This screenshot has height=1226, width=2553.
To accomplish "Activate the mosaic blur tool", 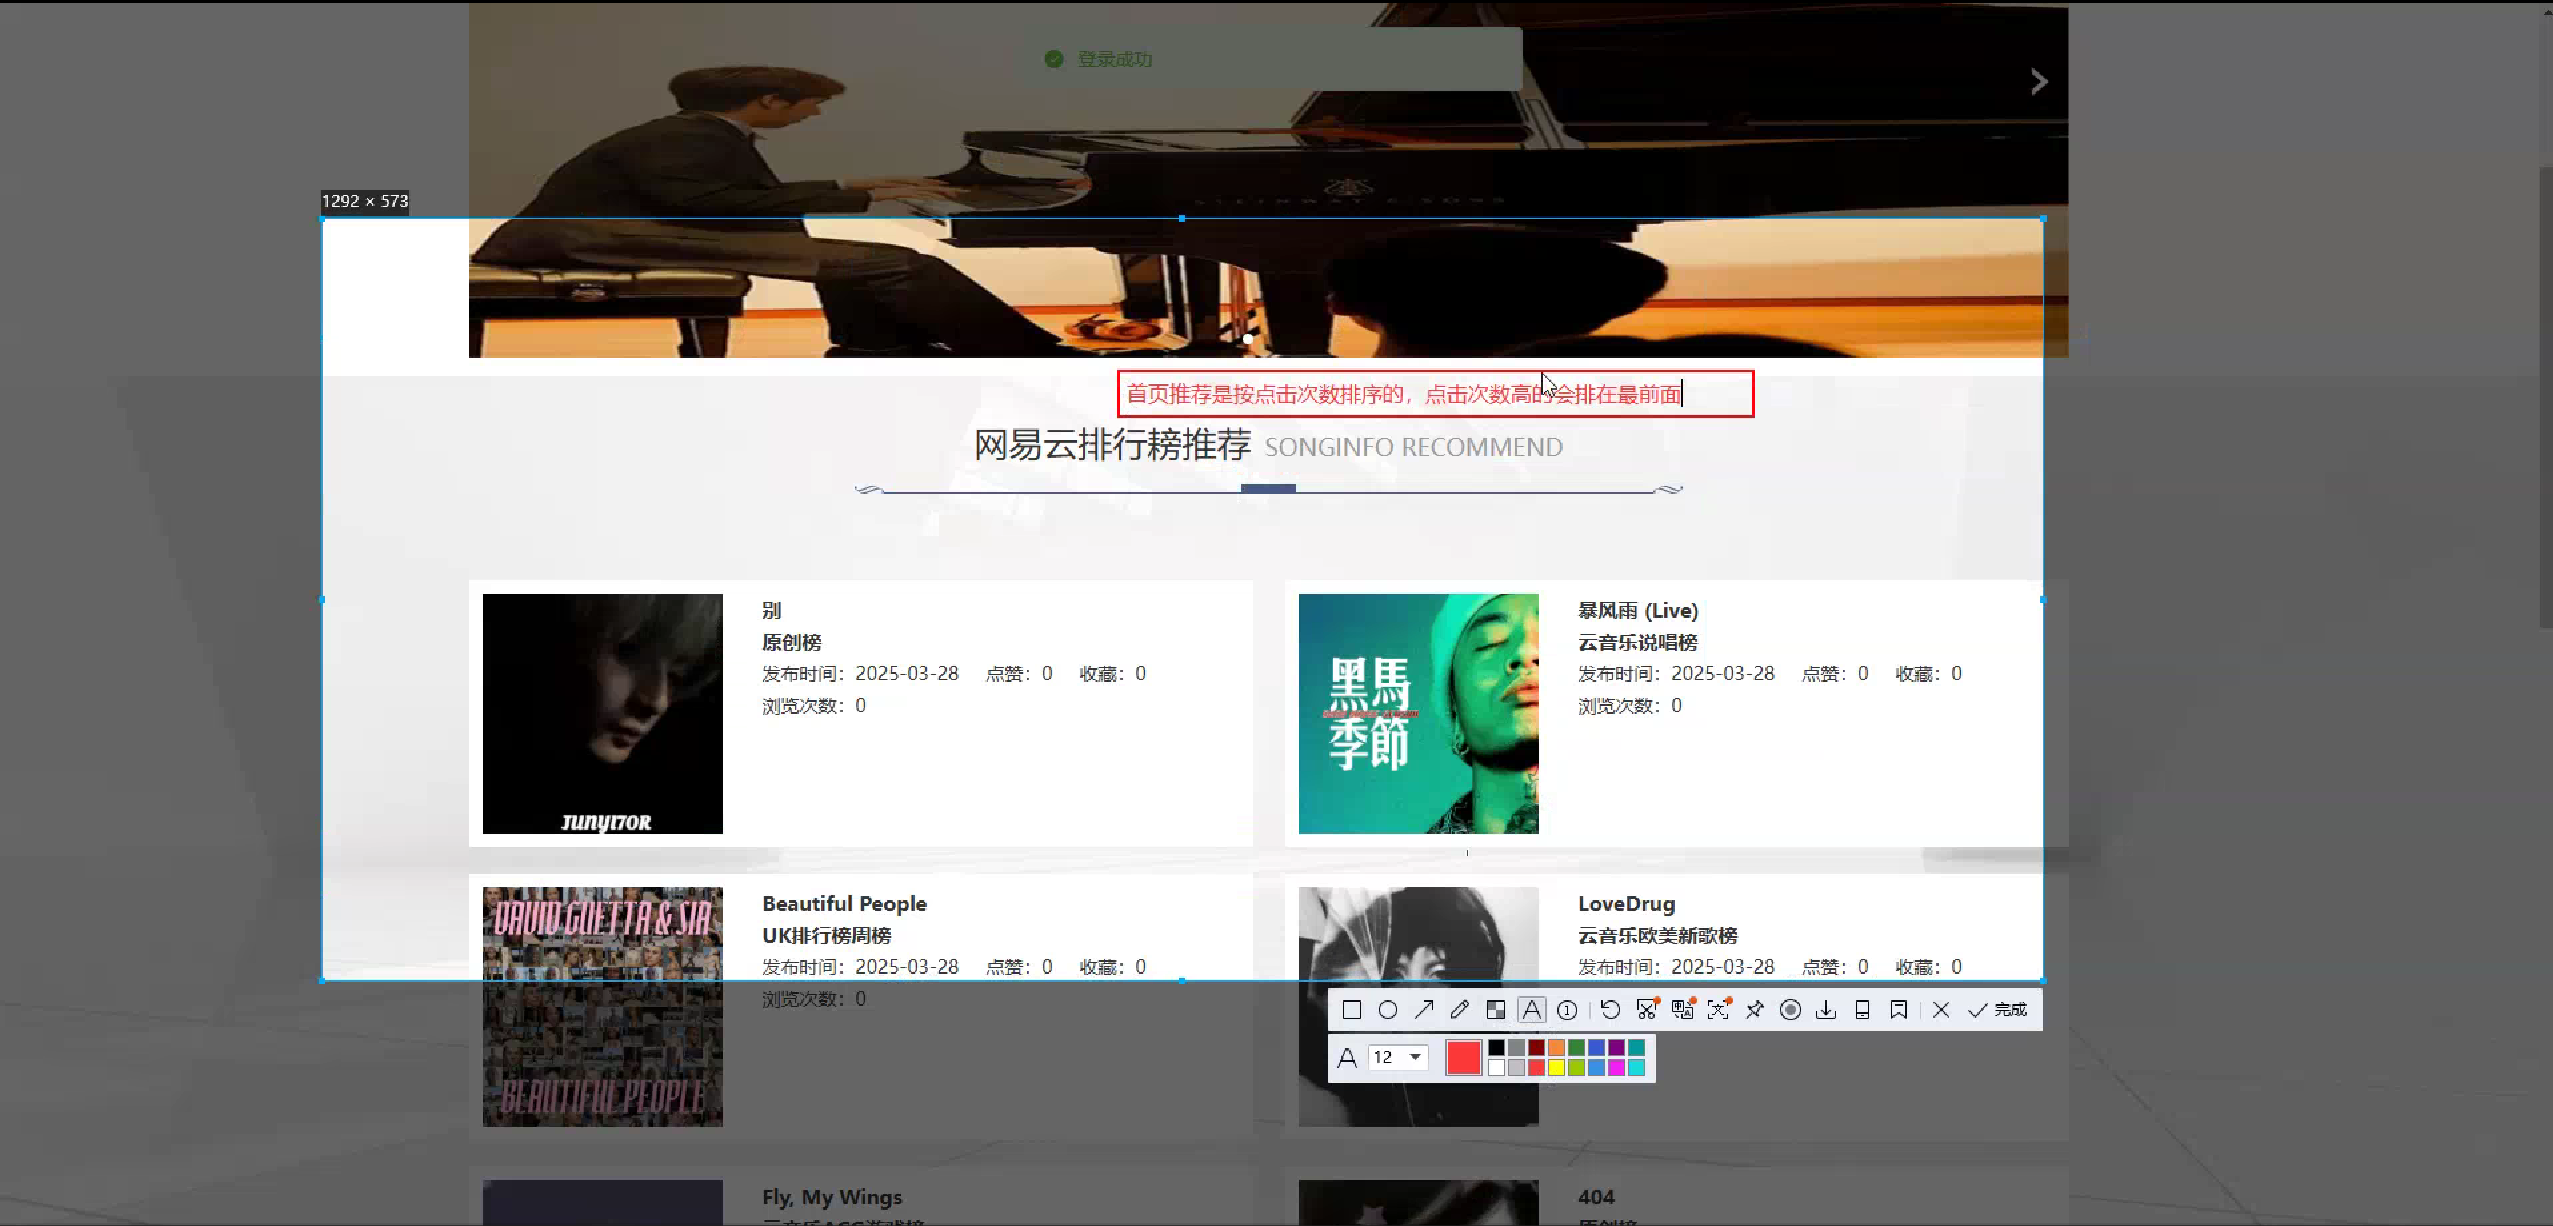I will 1496,1010.
